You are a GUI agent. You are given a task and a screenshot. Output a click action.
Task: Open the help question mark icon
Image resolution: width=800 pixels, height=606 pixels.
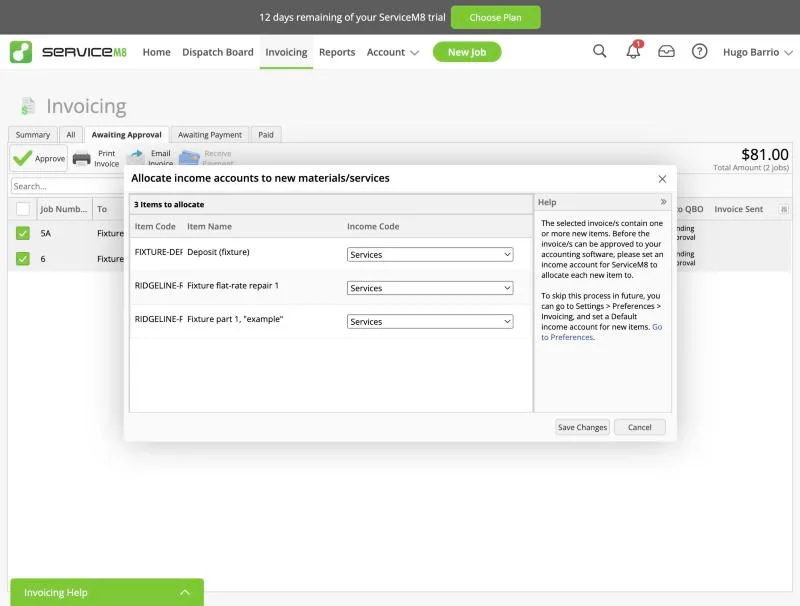699,52
